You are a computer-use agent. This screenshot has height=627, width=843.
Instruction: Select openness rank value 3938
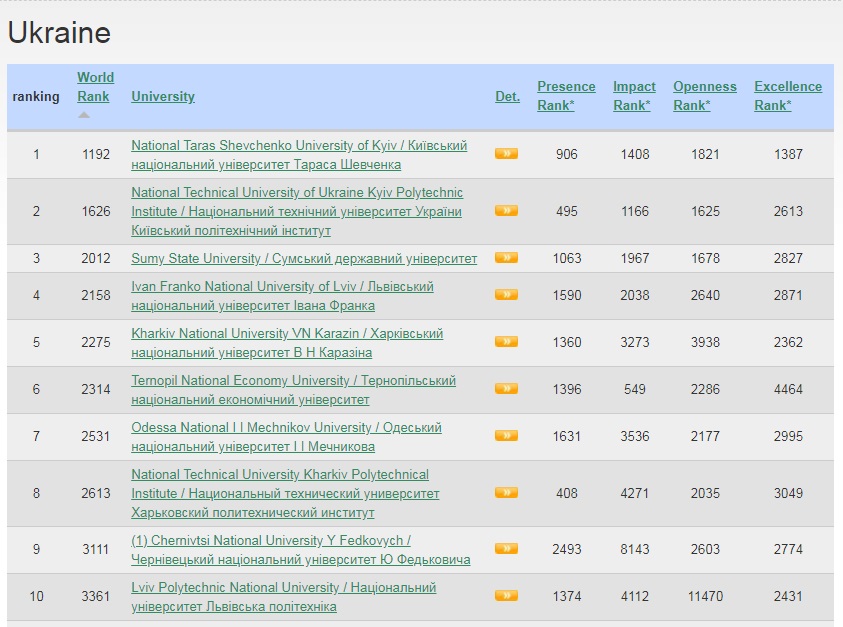coord(705,343)
